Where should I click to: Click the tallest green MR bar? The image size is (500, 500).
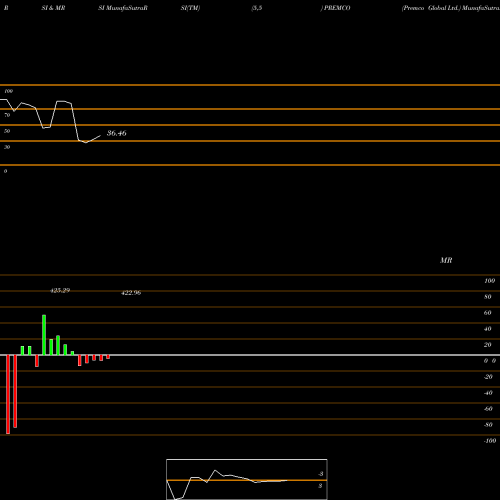point(44,335)
